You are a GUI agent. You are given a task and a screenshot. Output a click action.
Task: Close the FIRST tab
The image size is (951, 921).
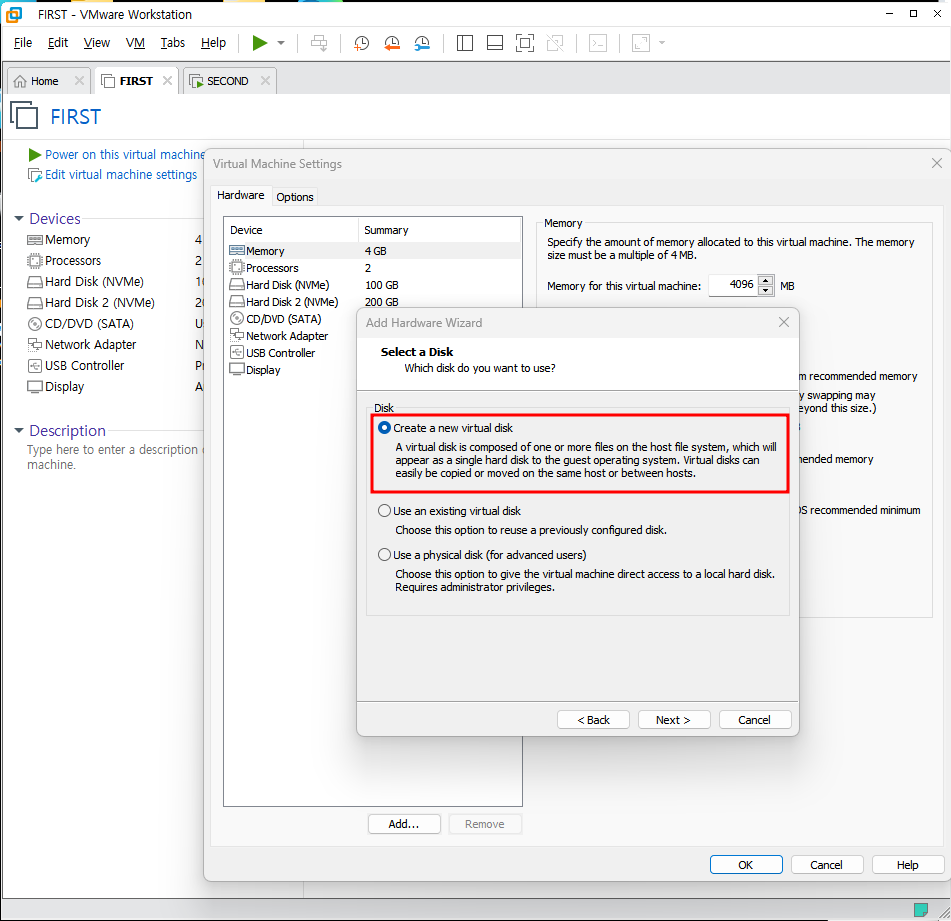tap(167, 81)
